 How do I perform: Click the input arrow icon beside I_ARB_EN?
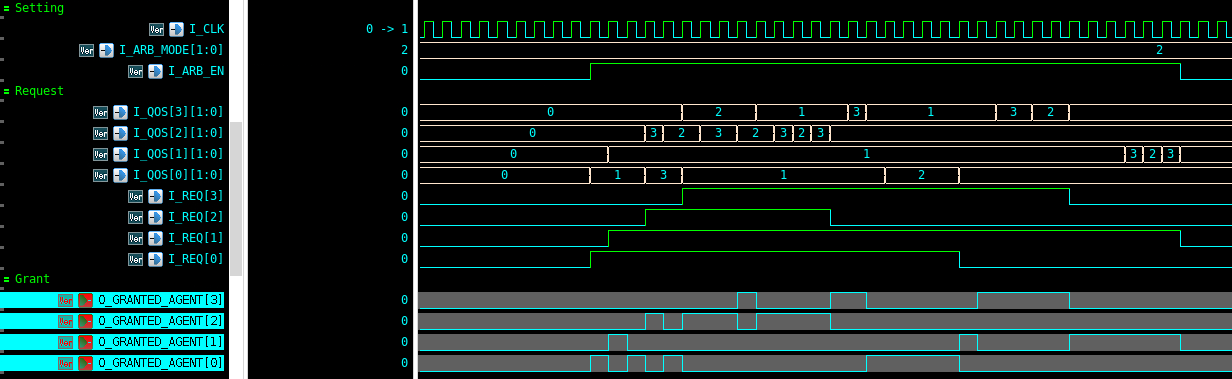coord(155,71)
